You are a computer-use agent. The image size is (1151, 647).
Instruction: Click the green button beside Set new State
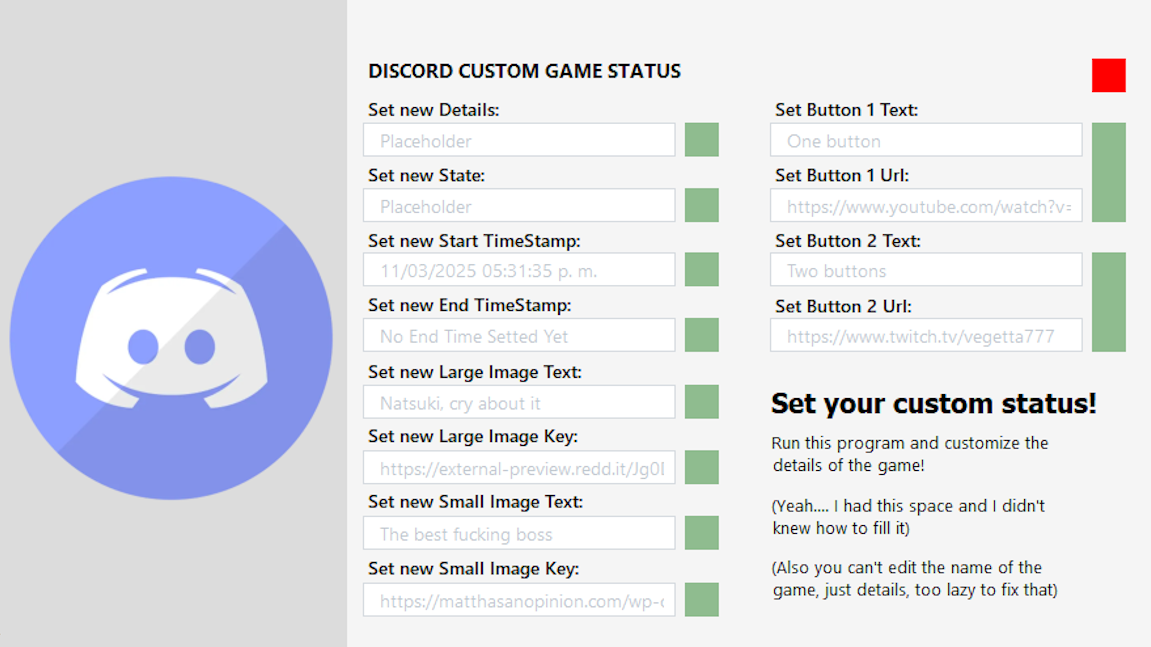(x=702, y=205)
